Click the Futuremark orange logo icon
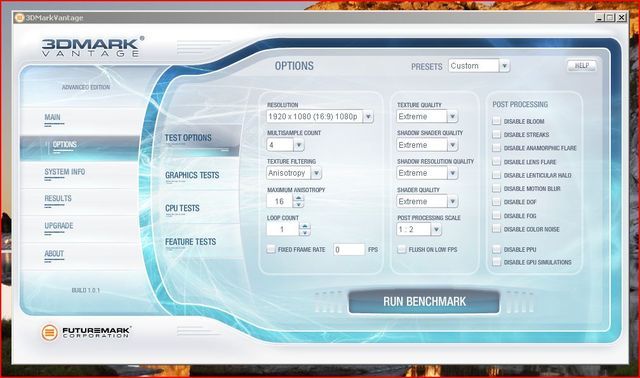This screenshot has width=640, height=378. (49, 333)
